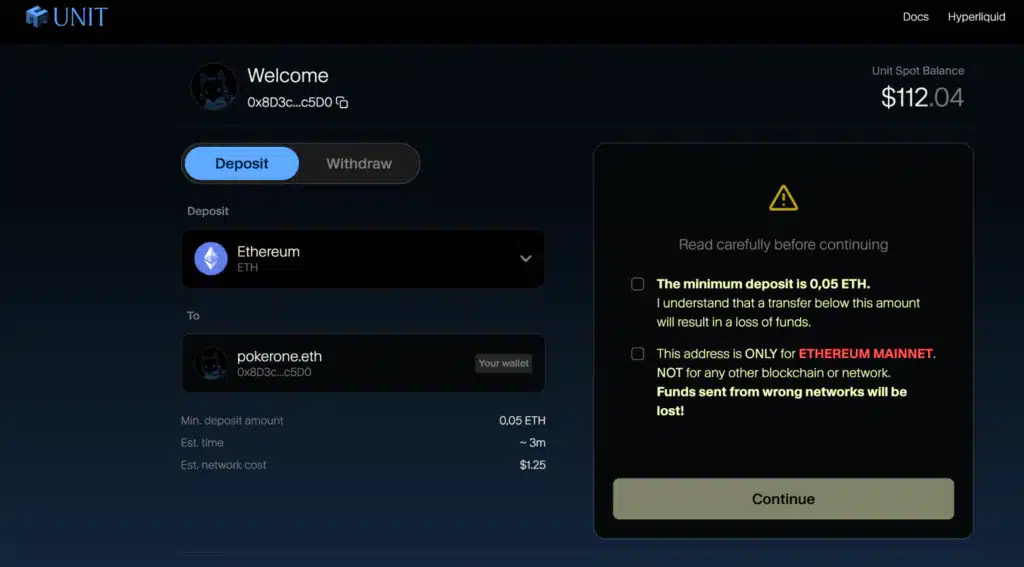The width and height of the screenshot is (1024, 567).
Task: Click the UNIT cube logo icon
Action: pos(37,17)
